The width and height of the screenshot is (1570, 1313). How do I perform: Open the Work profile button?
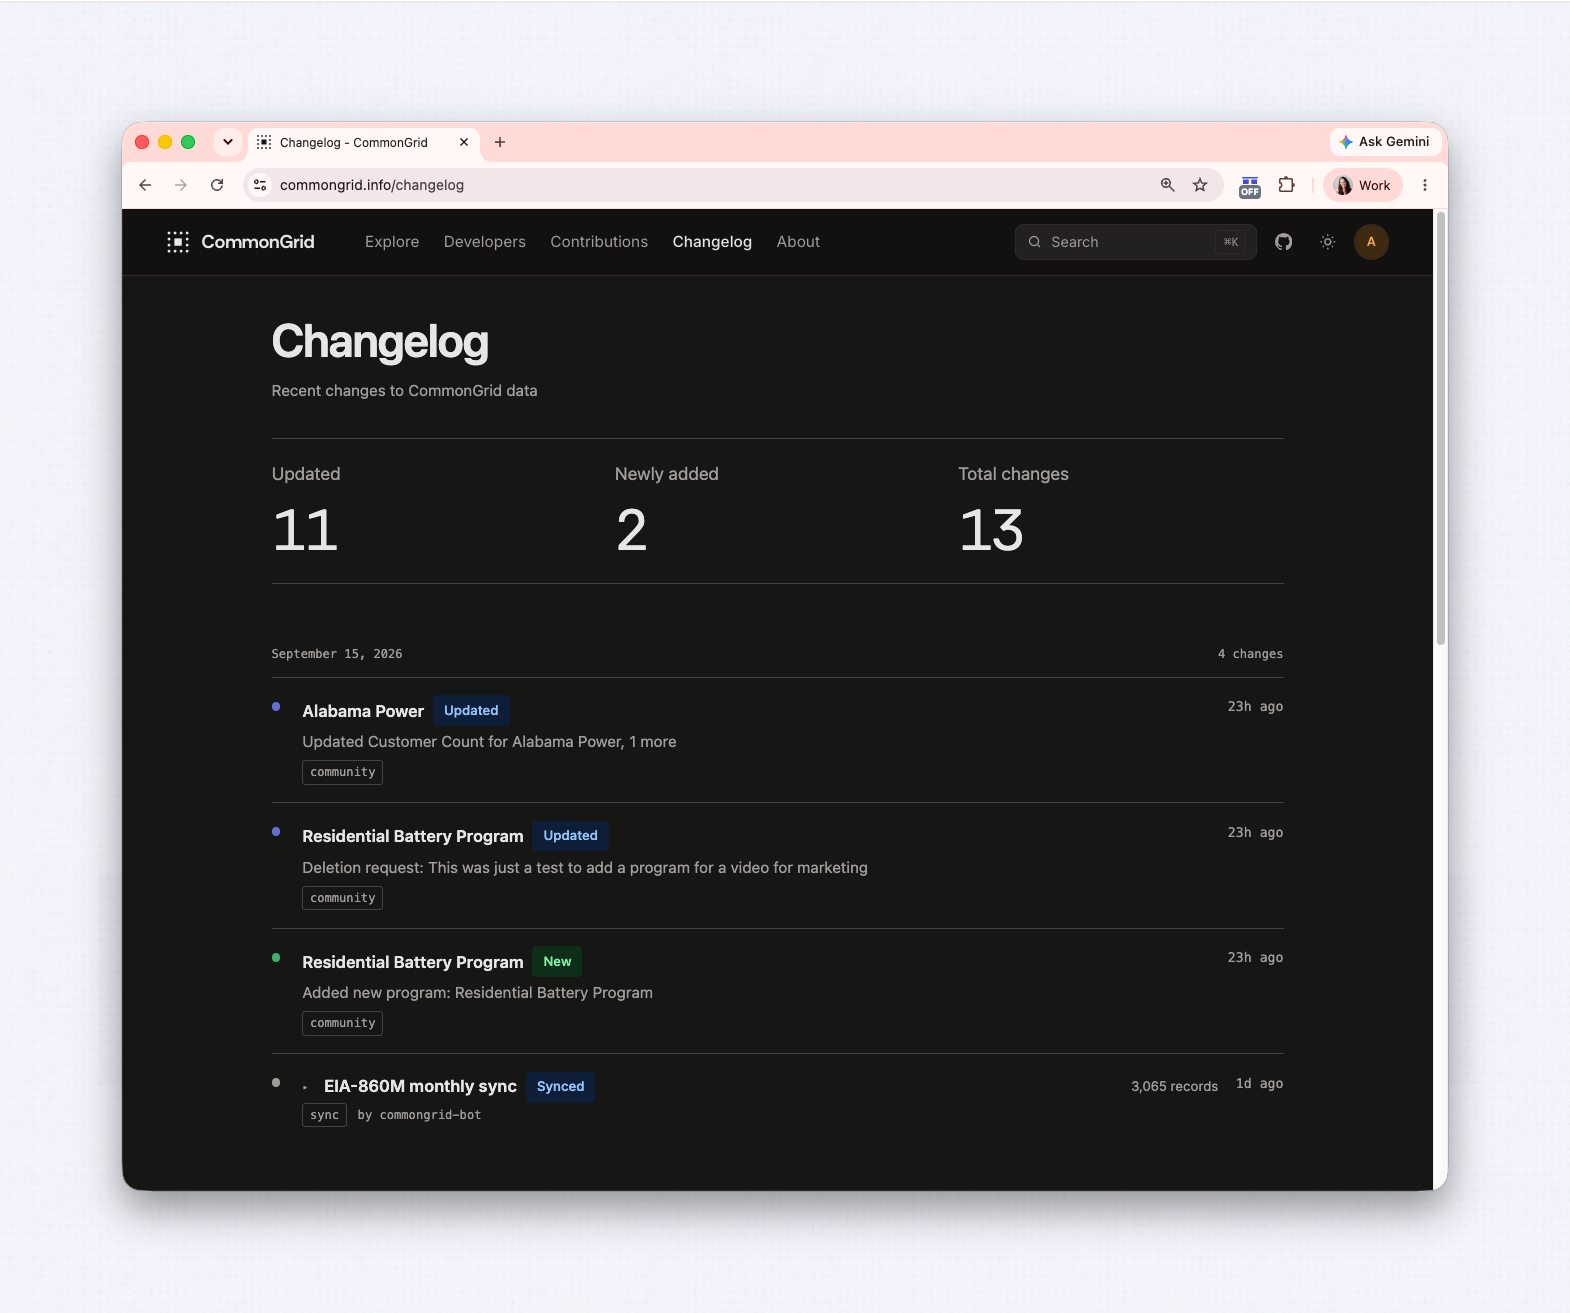coord(1363,185)
